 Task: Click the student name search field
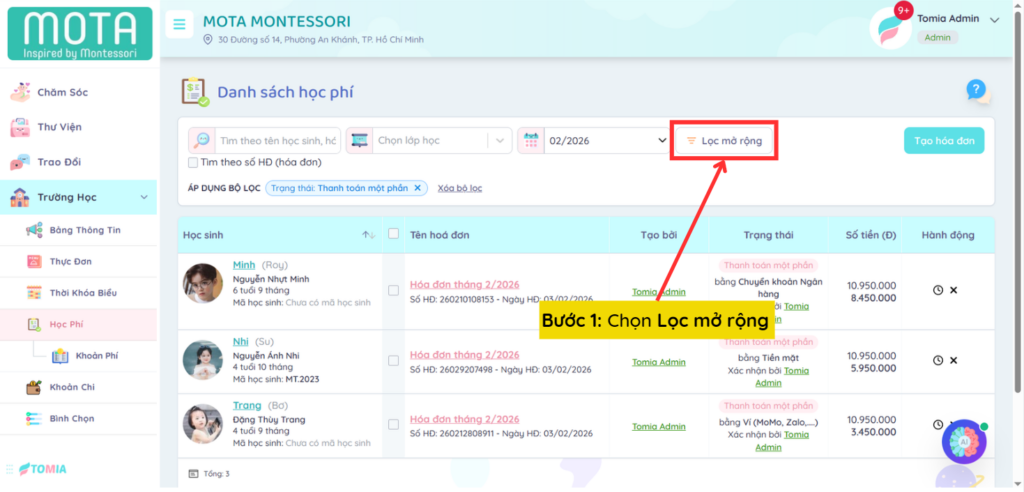coord(277,141)
